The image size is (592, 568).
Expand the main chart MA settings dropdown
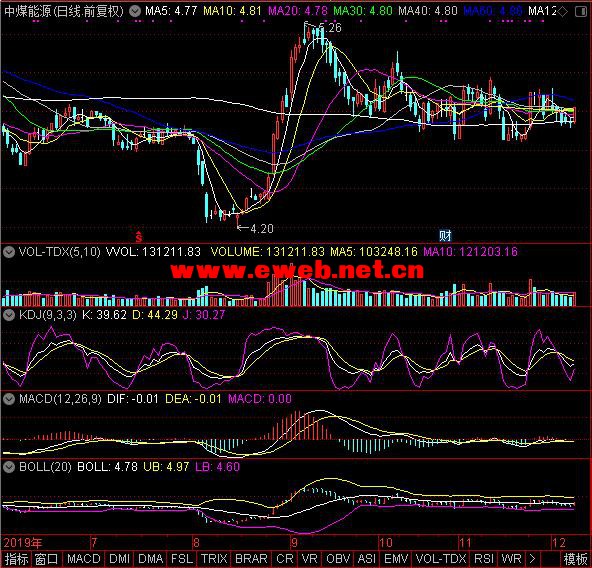point(134,11)
